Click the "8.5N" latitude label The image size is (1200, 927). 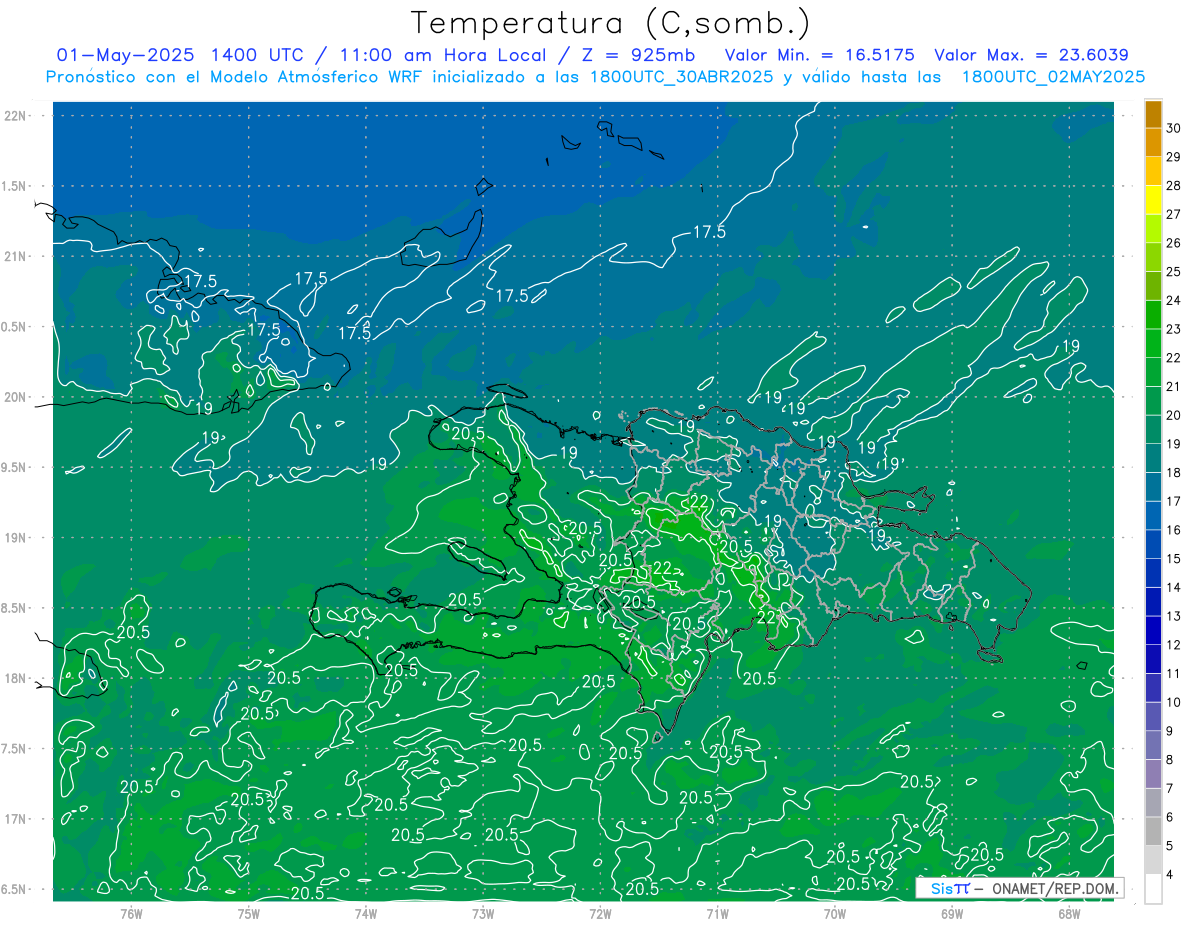[15, 608]
